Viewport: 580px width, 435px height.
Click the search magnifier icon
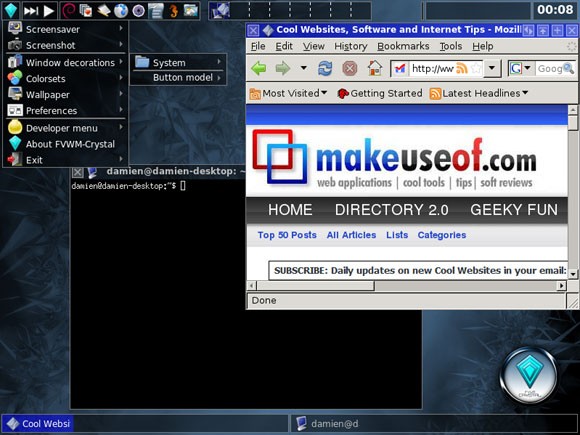568,68
